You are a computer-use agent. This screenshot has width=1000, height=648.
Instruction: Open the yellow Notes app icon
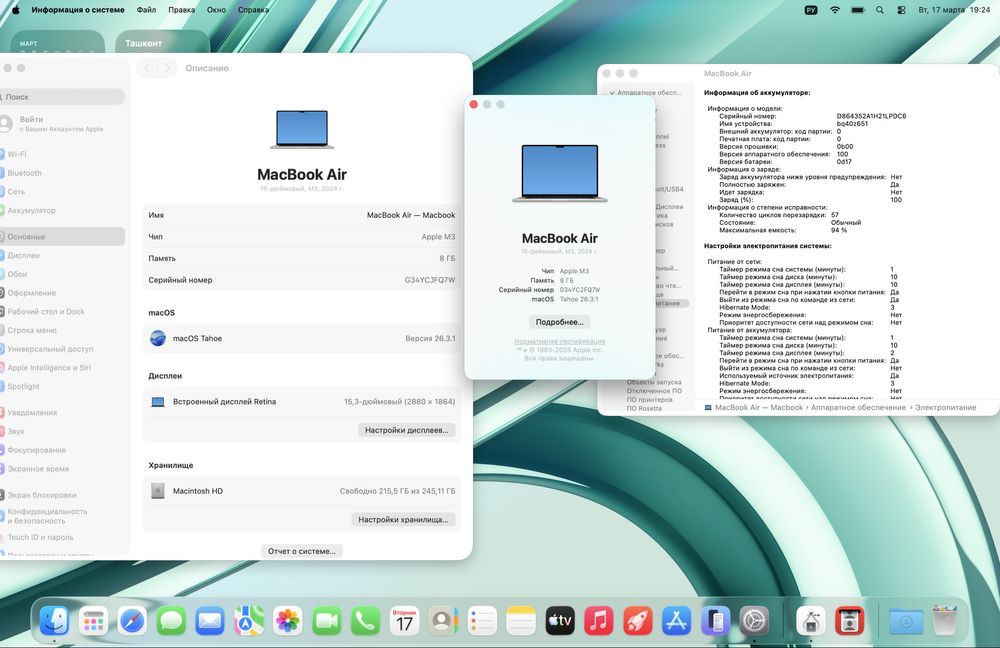point(521,621)
